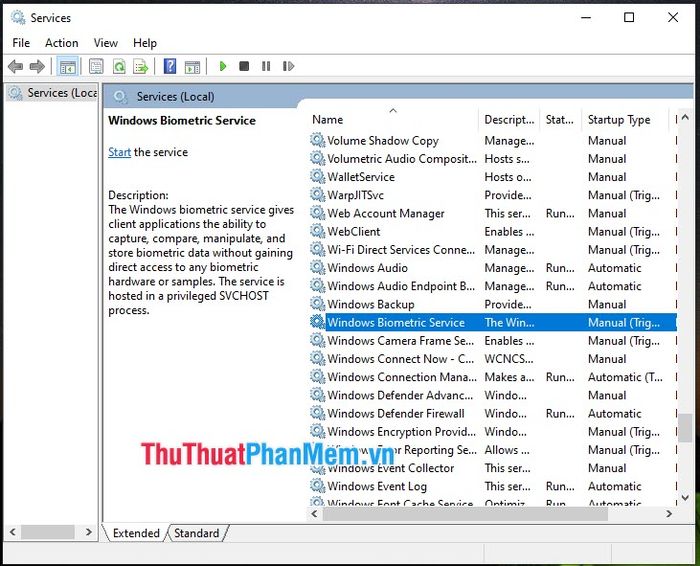Screen dimensions: 700x566
Task: Click the service list horizontal scrollbar thumb
Action: point(465,514)
